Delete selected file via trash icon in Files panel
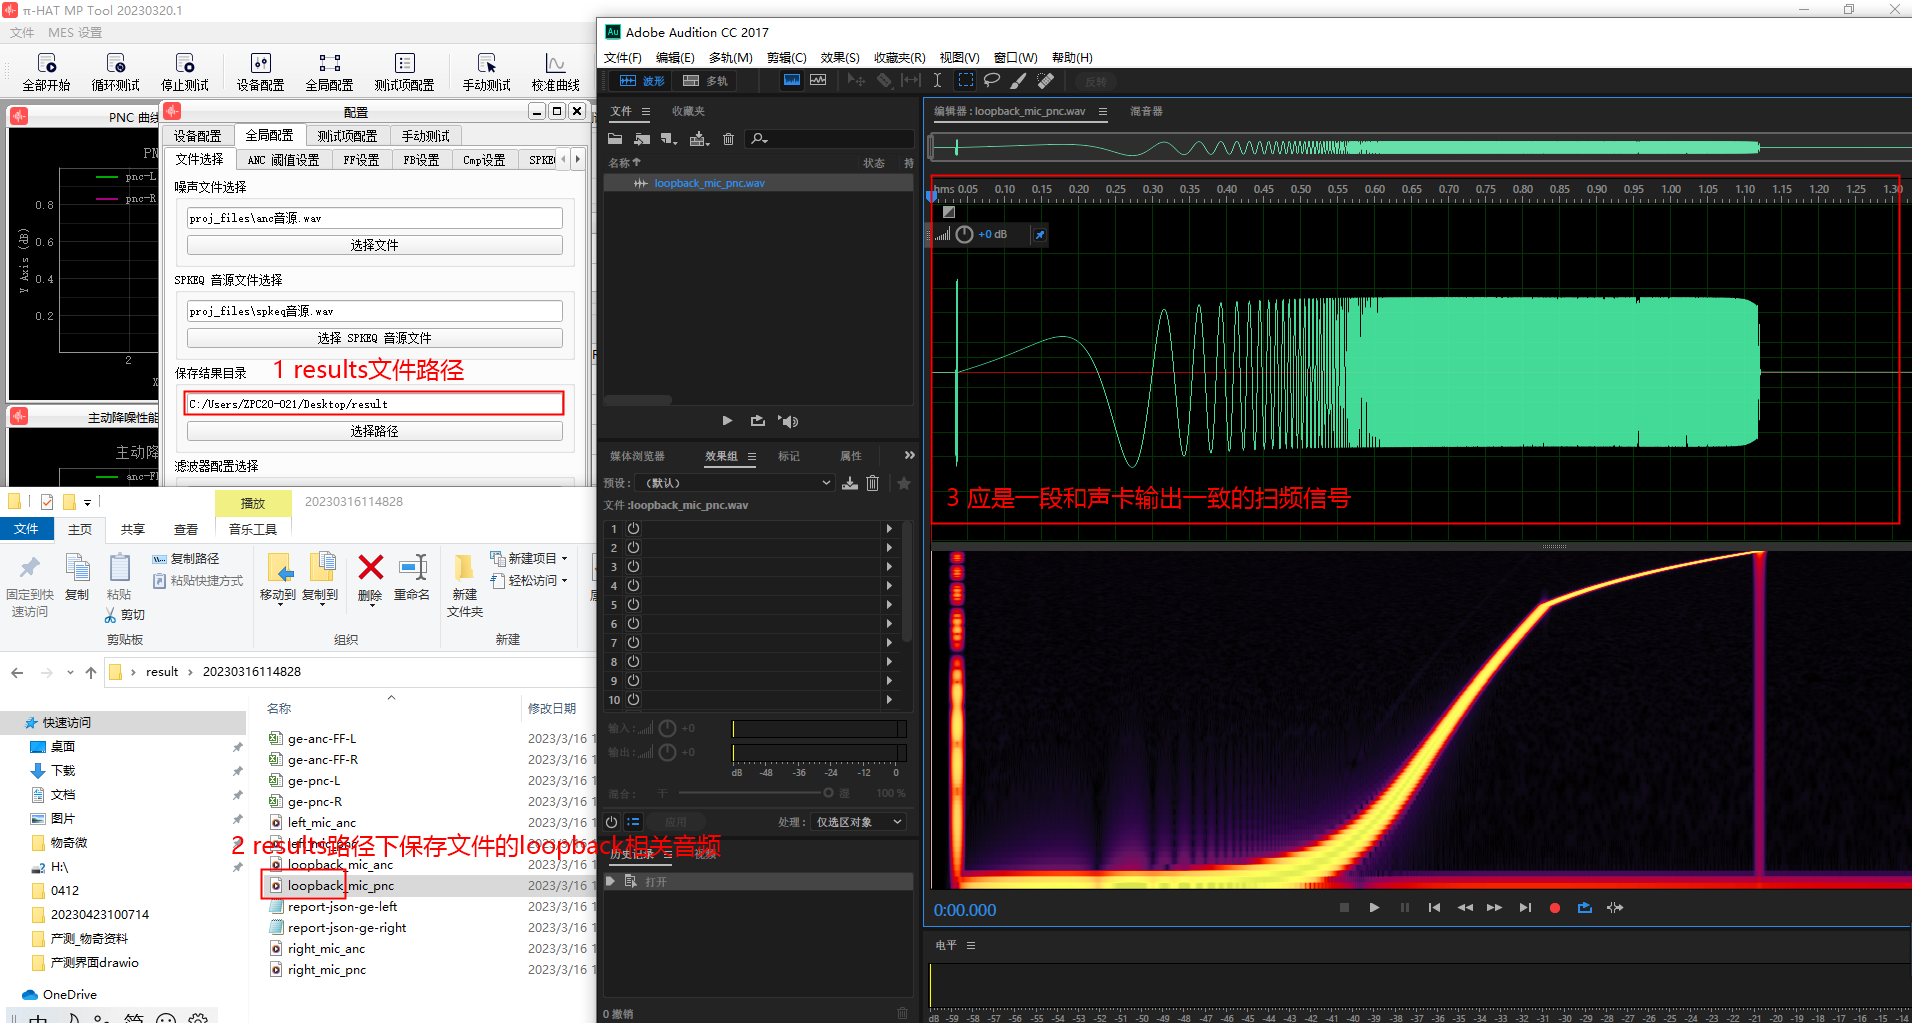 pos(728,139)
